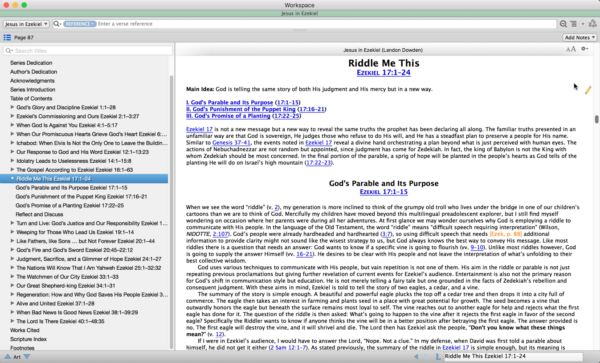Open Acknowledgments in the sidebar
The height and width of the screenshot is (363, 600).
pos(32,81)
